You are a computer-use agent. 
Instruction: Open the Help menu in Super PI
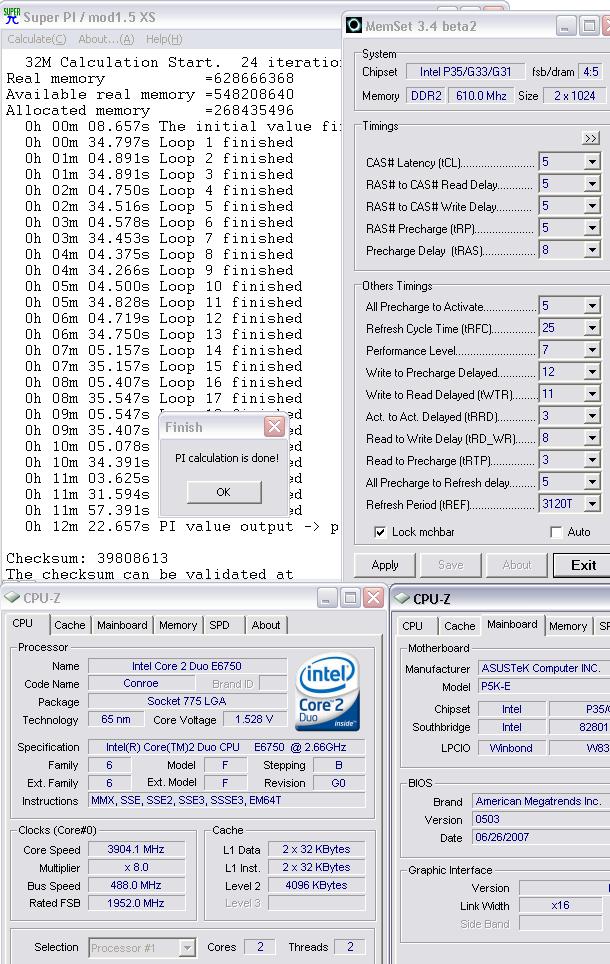click(x=164, y=39)
